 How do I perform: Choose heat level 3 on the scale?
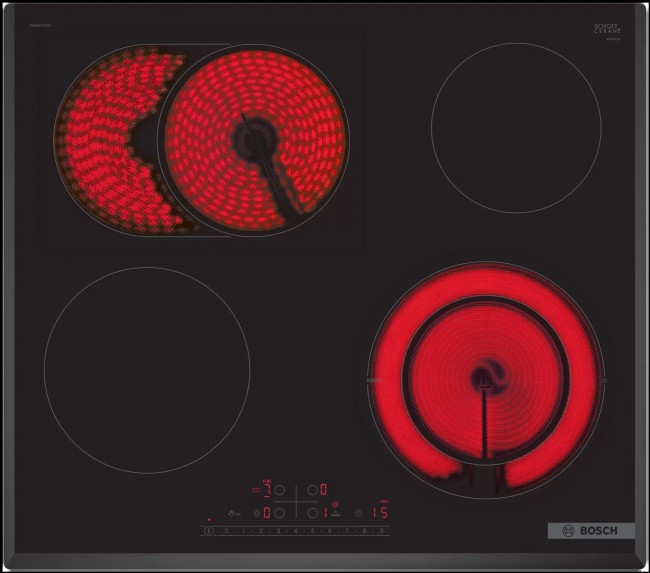(279, 531)
